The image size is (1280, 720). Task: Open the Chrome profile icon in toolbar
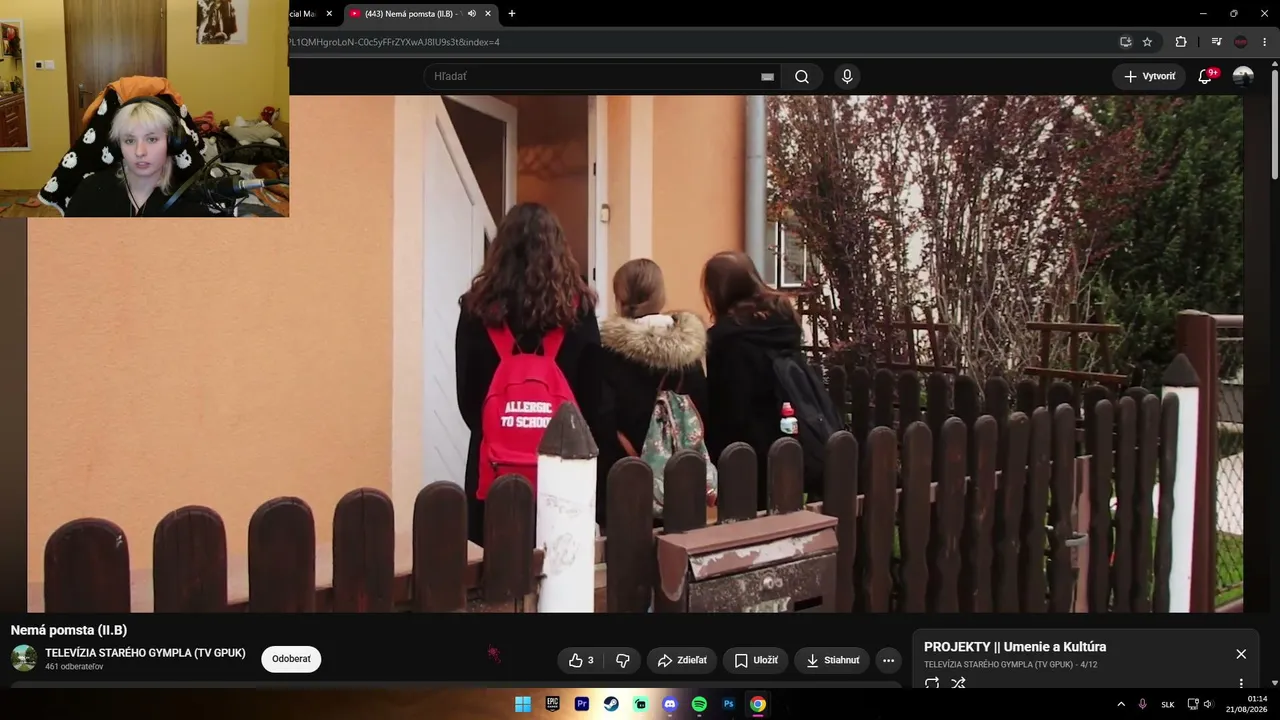1241,42
